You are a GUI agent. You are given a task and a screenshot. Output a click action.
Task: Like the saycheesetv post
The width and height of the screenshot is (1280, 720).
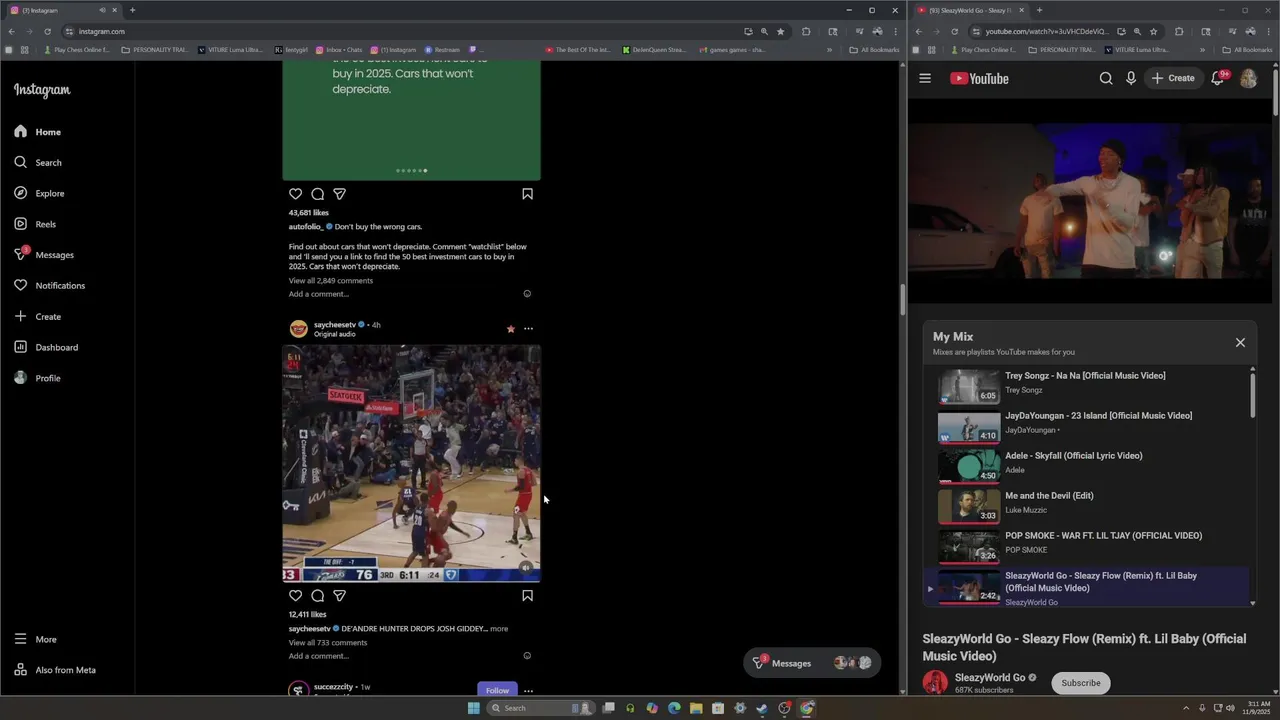coord(295,596)
